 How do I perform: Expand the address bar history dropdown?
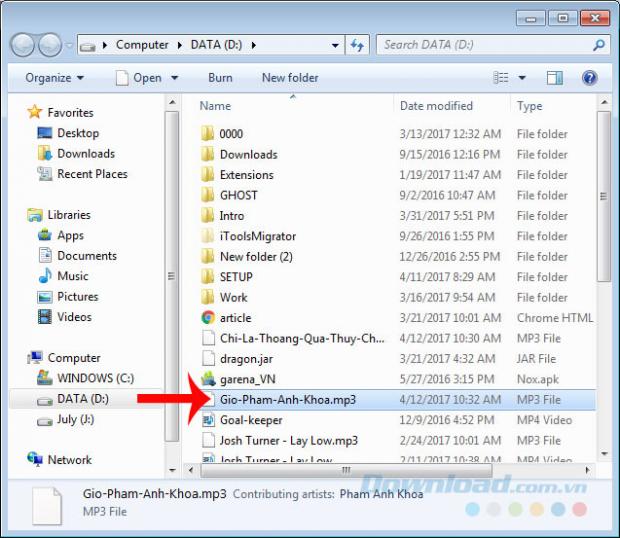pos(335,45)
